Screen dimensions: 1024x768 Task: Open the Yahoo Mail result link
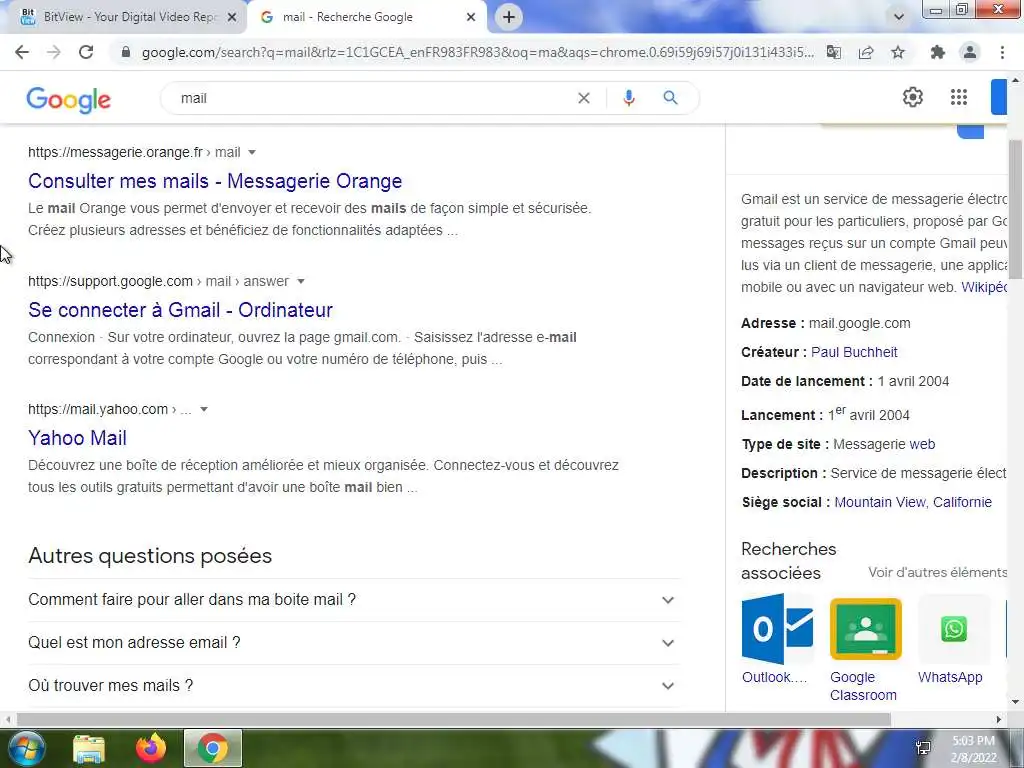pos(77,438)
